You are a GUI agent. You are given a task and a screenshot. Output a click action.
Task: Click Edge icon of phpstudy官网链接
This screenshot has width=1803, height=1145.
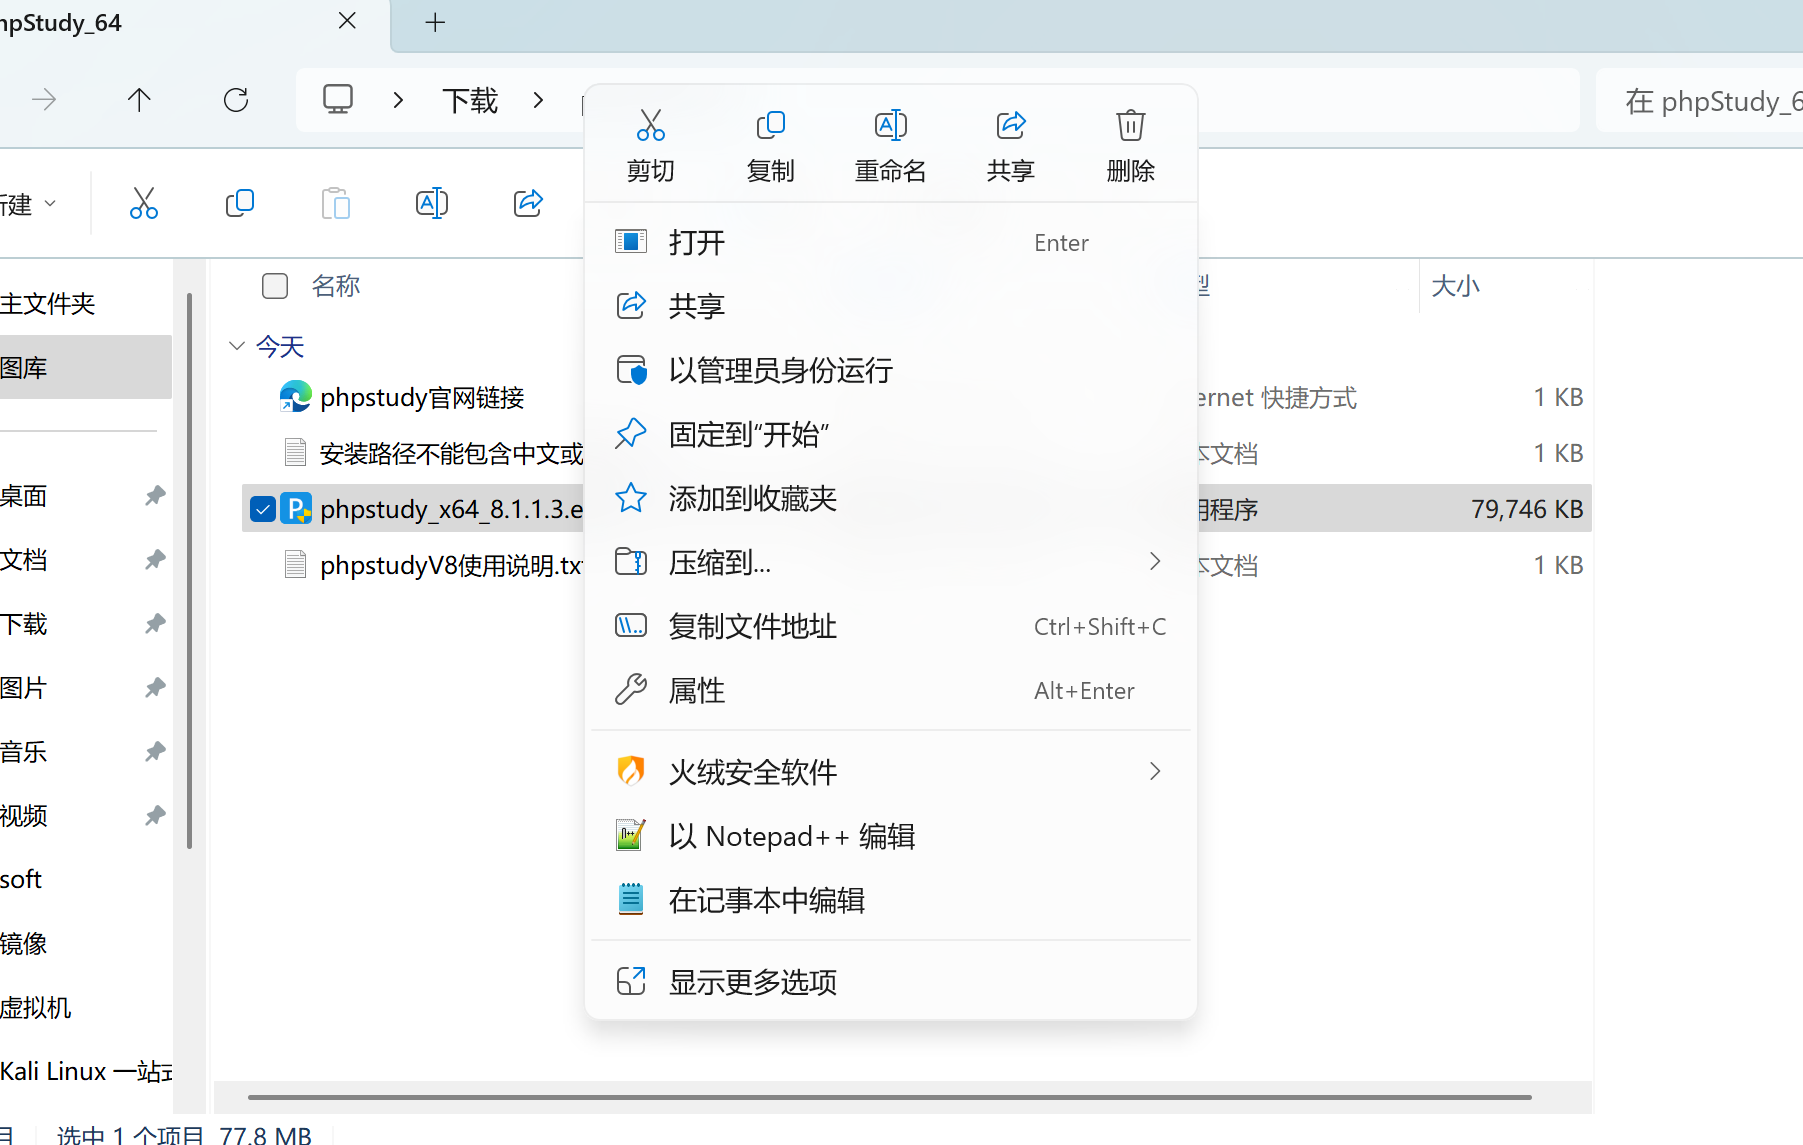point(296,397)
